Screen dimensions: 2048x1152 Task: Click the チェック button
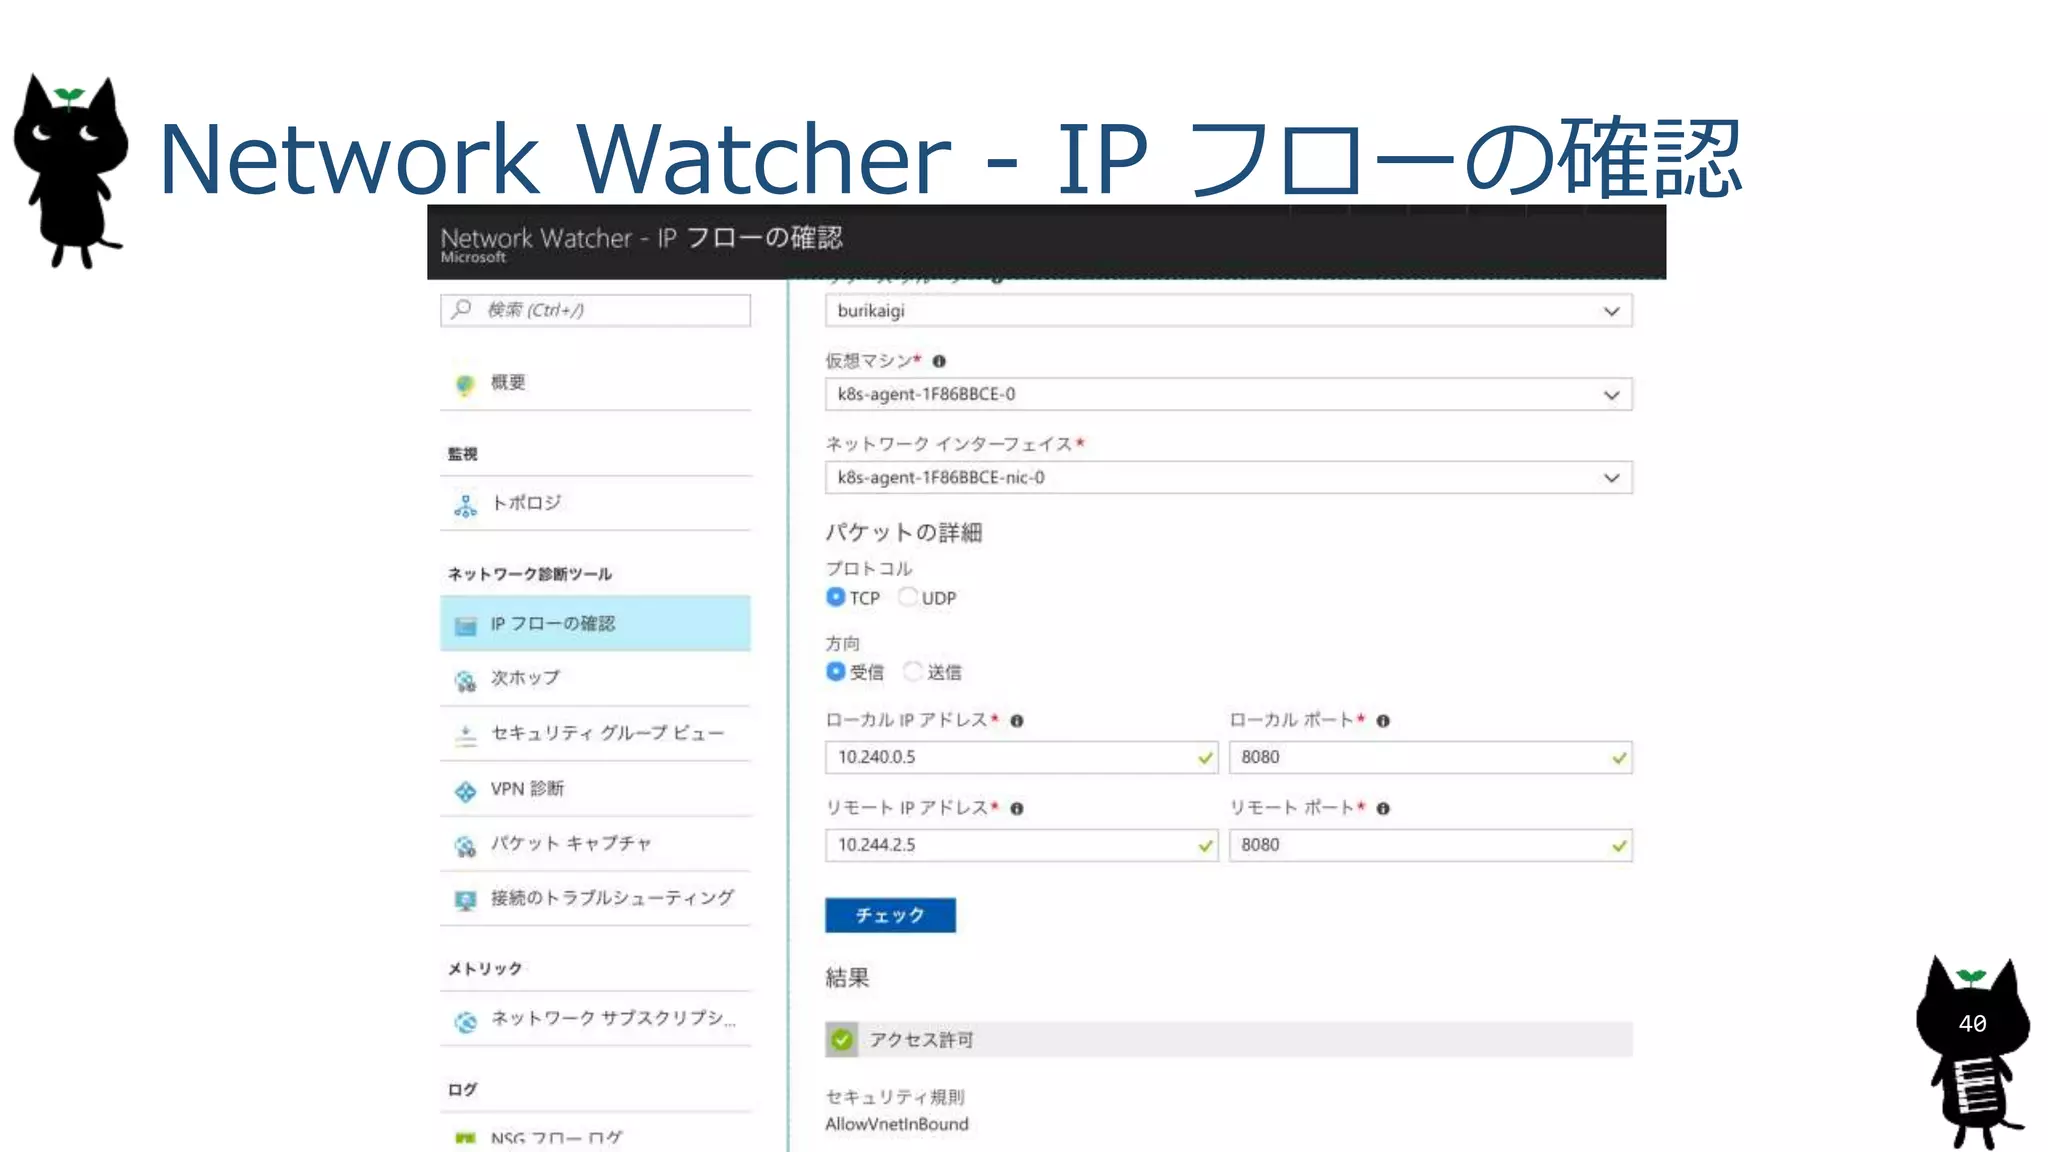tap(890, 915)
